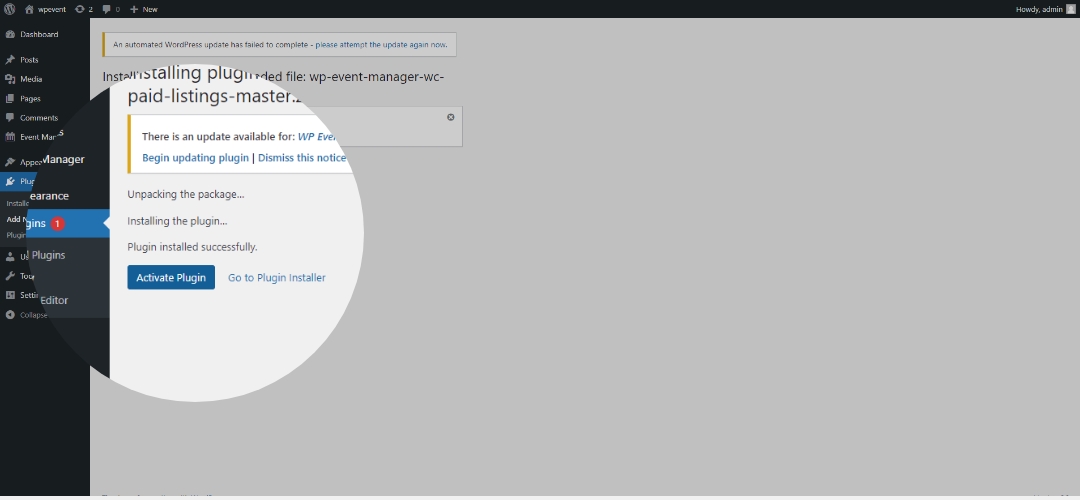
Task: Open Appearance paintbrush icon in sidebar
Action: tap(10, 162)
